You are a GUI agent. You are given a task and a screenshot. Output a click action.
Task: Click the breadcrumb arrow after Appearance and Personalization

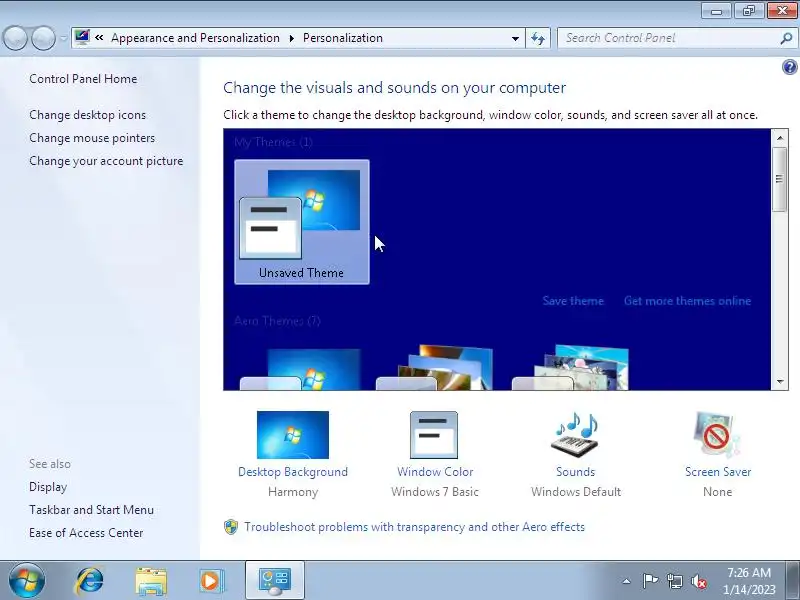(291, 38)
